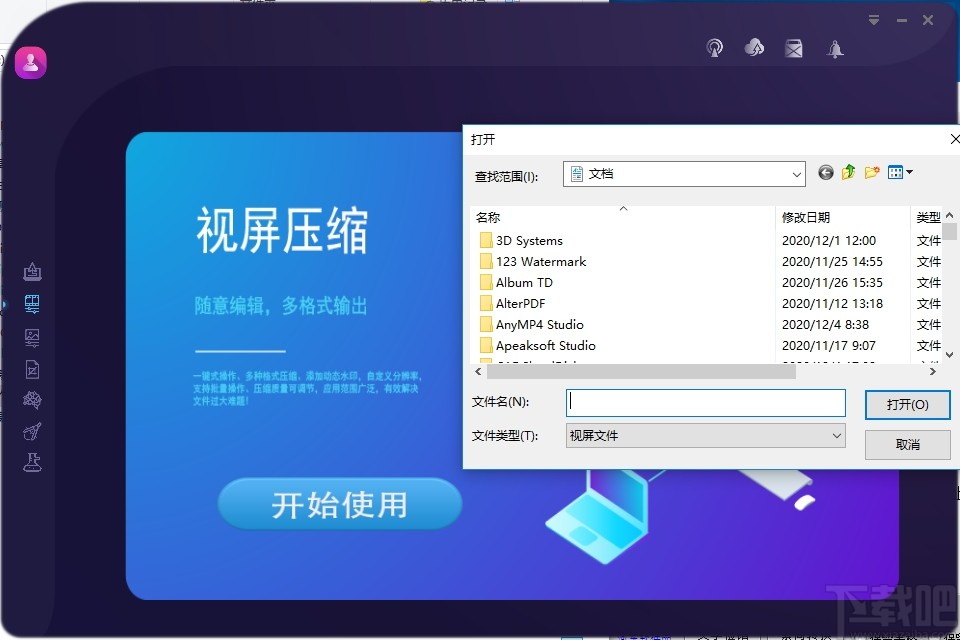The height and width of the screenshot is (640, 960).
Task: Click the 取消 cancel button
Action: point(906,444)
